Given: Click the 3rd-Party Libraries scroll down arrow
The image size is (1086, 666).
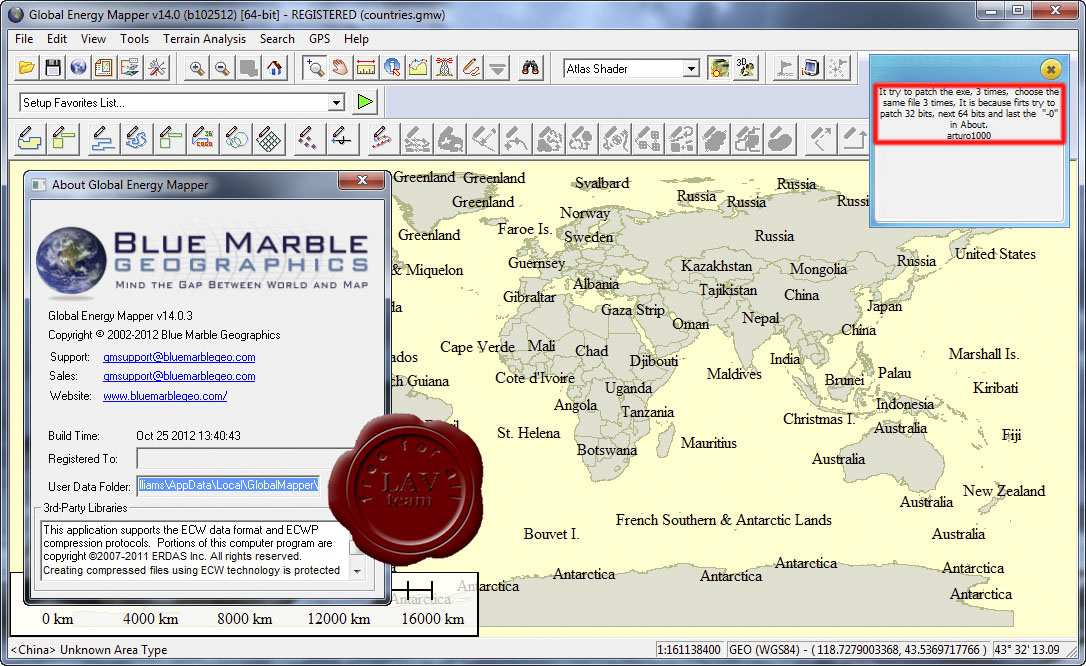Looking at the screenshot, I should (357, 571).
